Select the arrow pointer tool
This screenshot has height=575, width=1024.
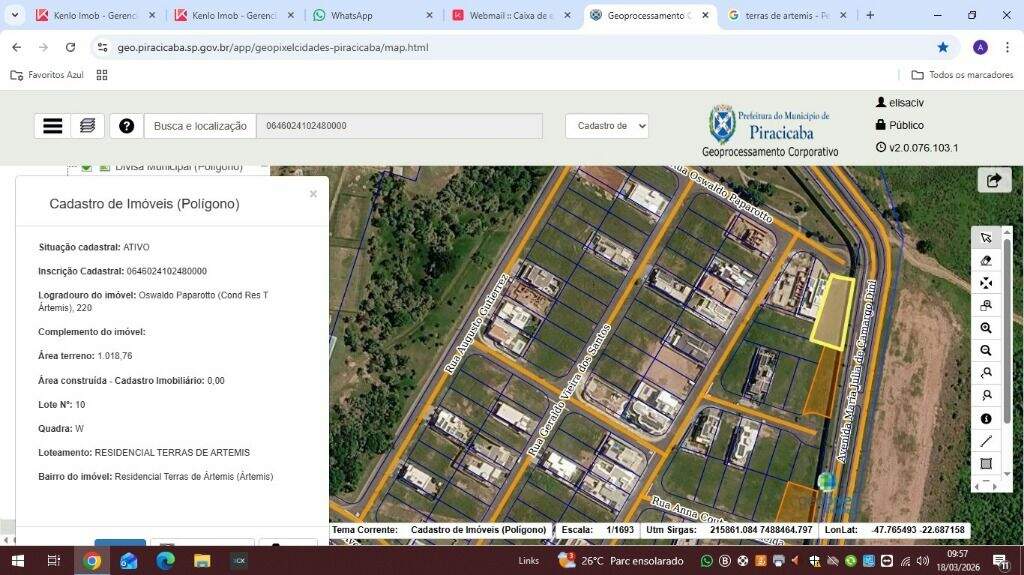pos(986,237)
